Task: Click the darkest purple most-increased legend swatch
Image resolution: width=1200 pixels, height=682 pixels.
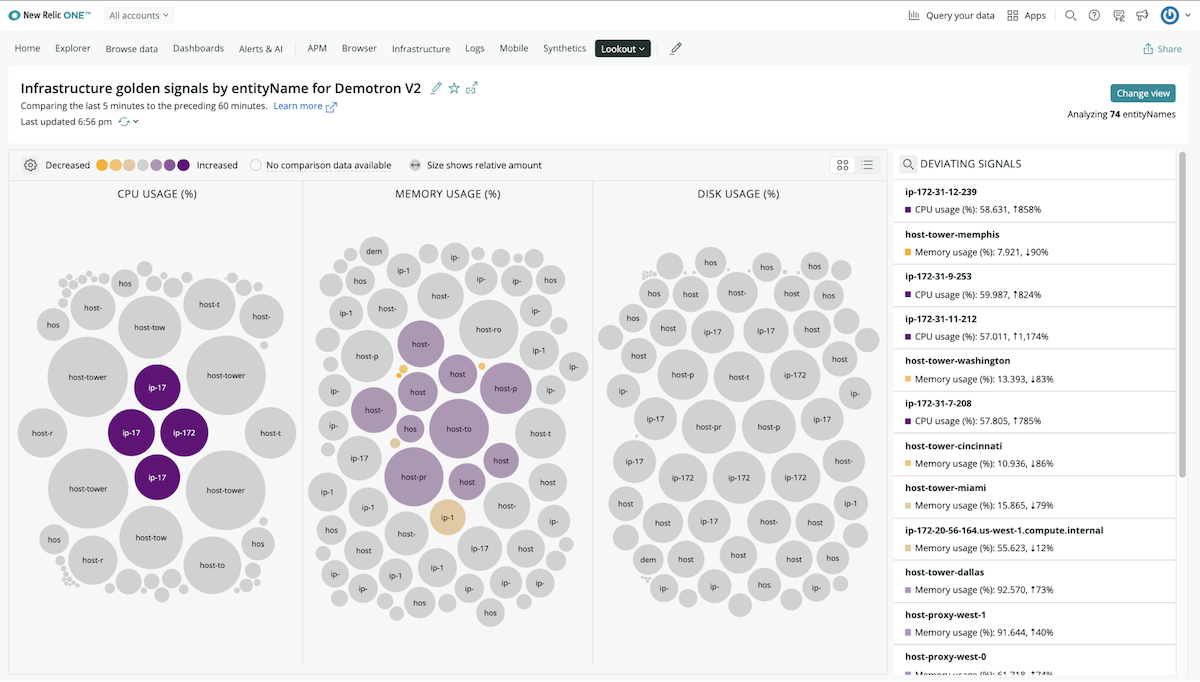Action: [x=183, y=165]
